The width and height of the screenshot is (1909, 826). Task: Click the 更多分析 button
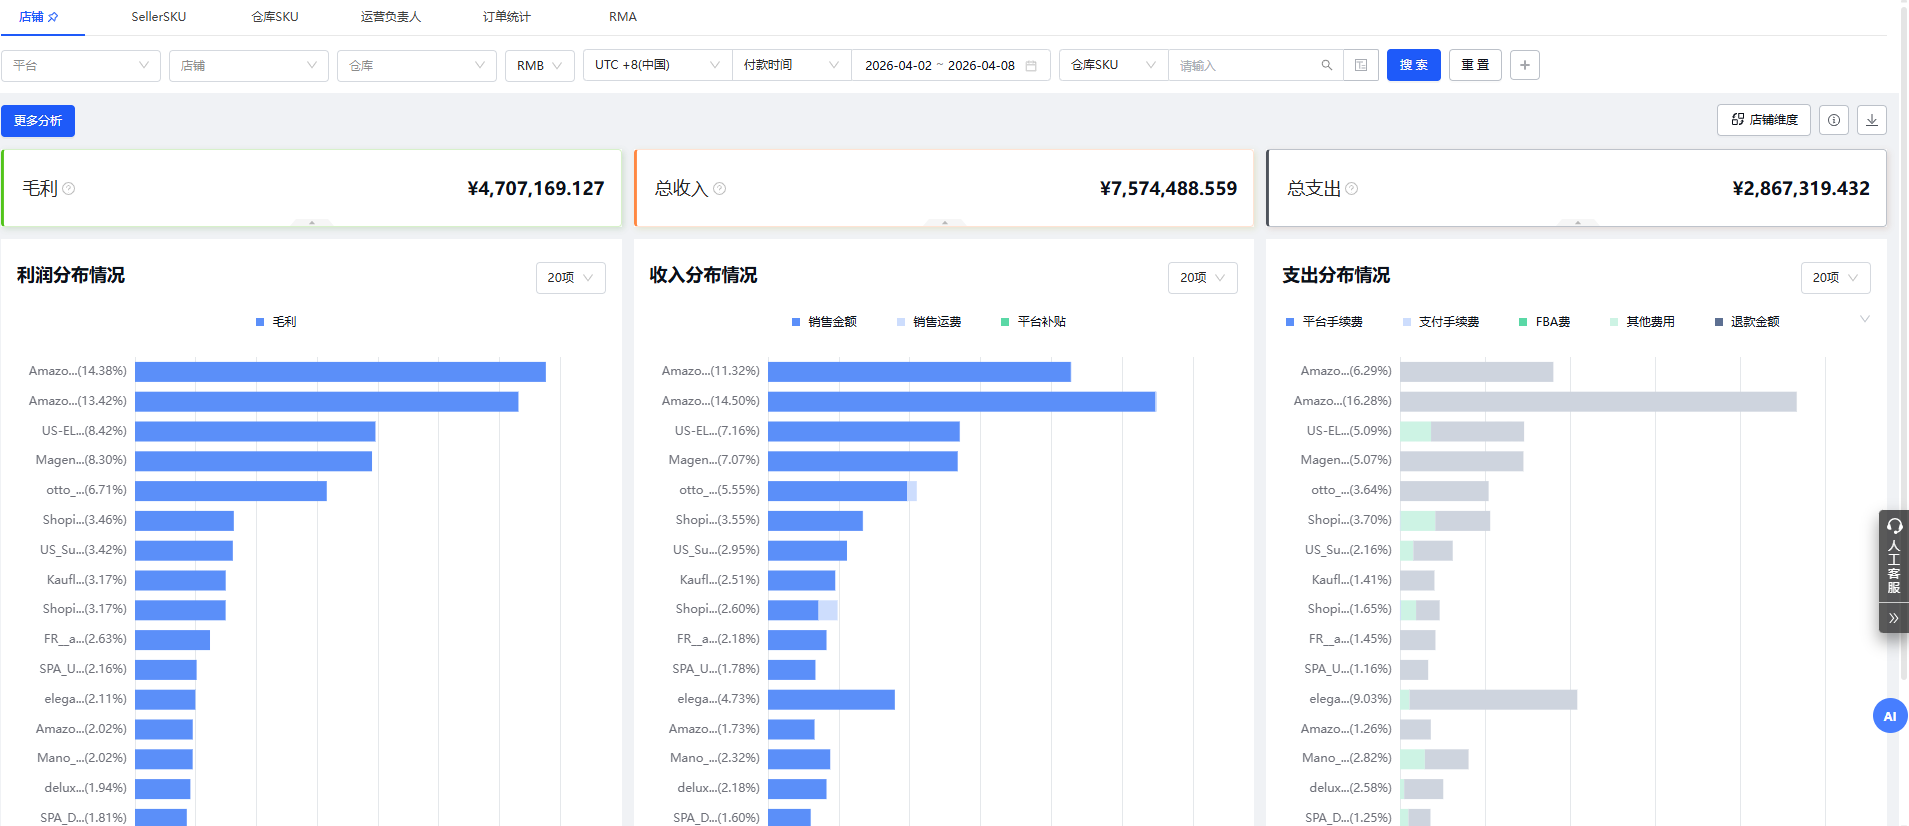pyautogui.click(x=38, y=121)
